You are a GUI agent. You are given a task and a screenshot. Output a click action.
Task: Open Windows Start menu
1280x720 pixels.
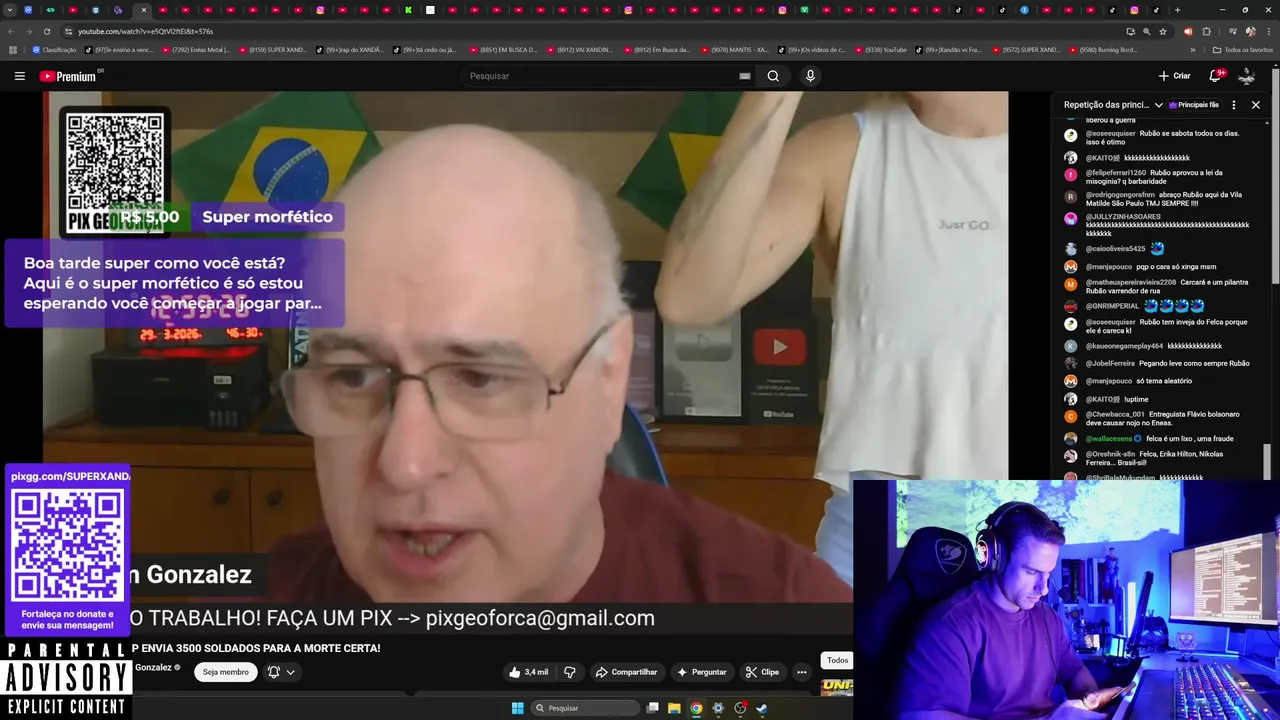(517, 708)
